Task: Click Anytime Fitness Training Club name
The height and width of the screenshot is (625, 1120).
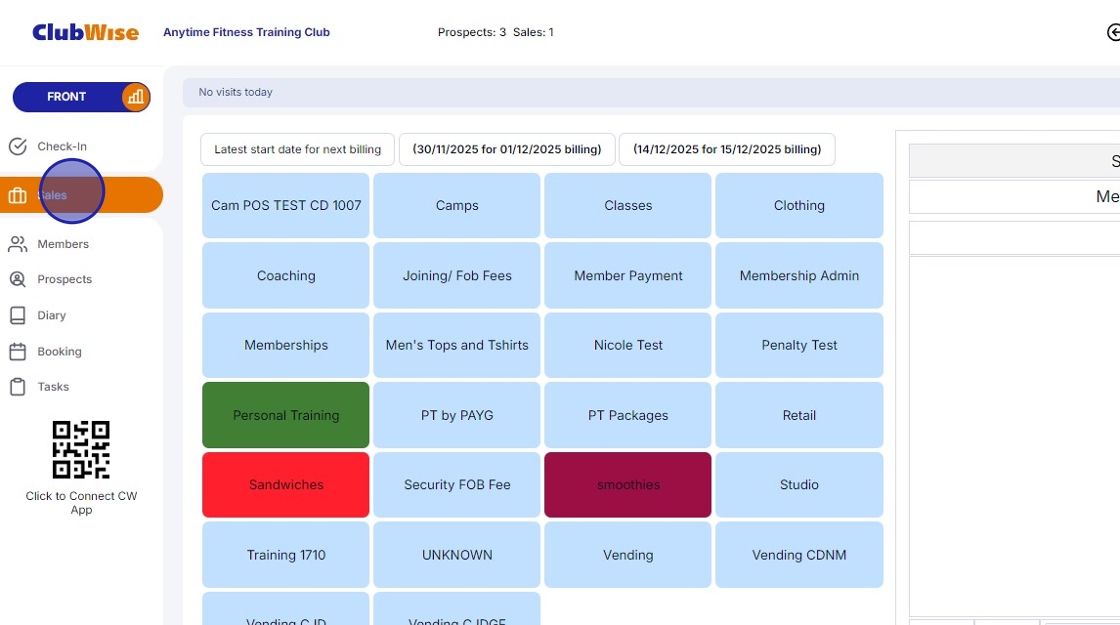Action: point(246,32)
